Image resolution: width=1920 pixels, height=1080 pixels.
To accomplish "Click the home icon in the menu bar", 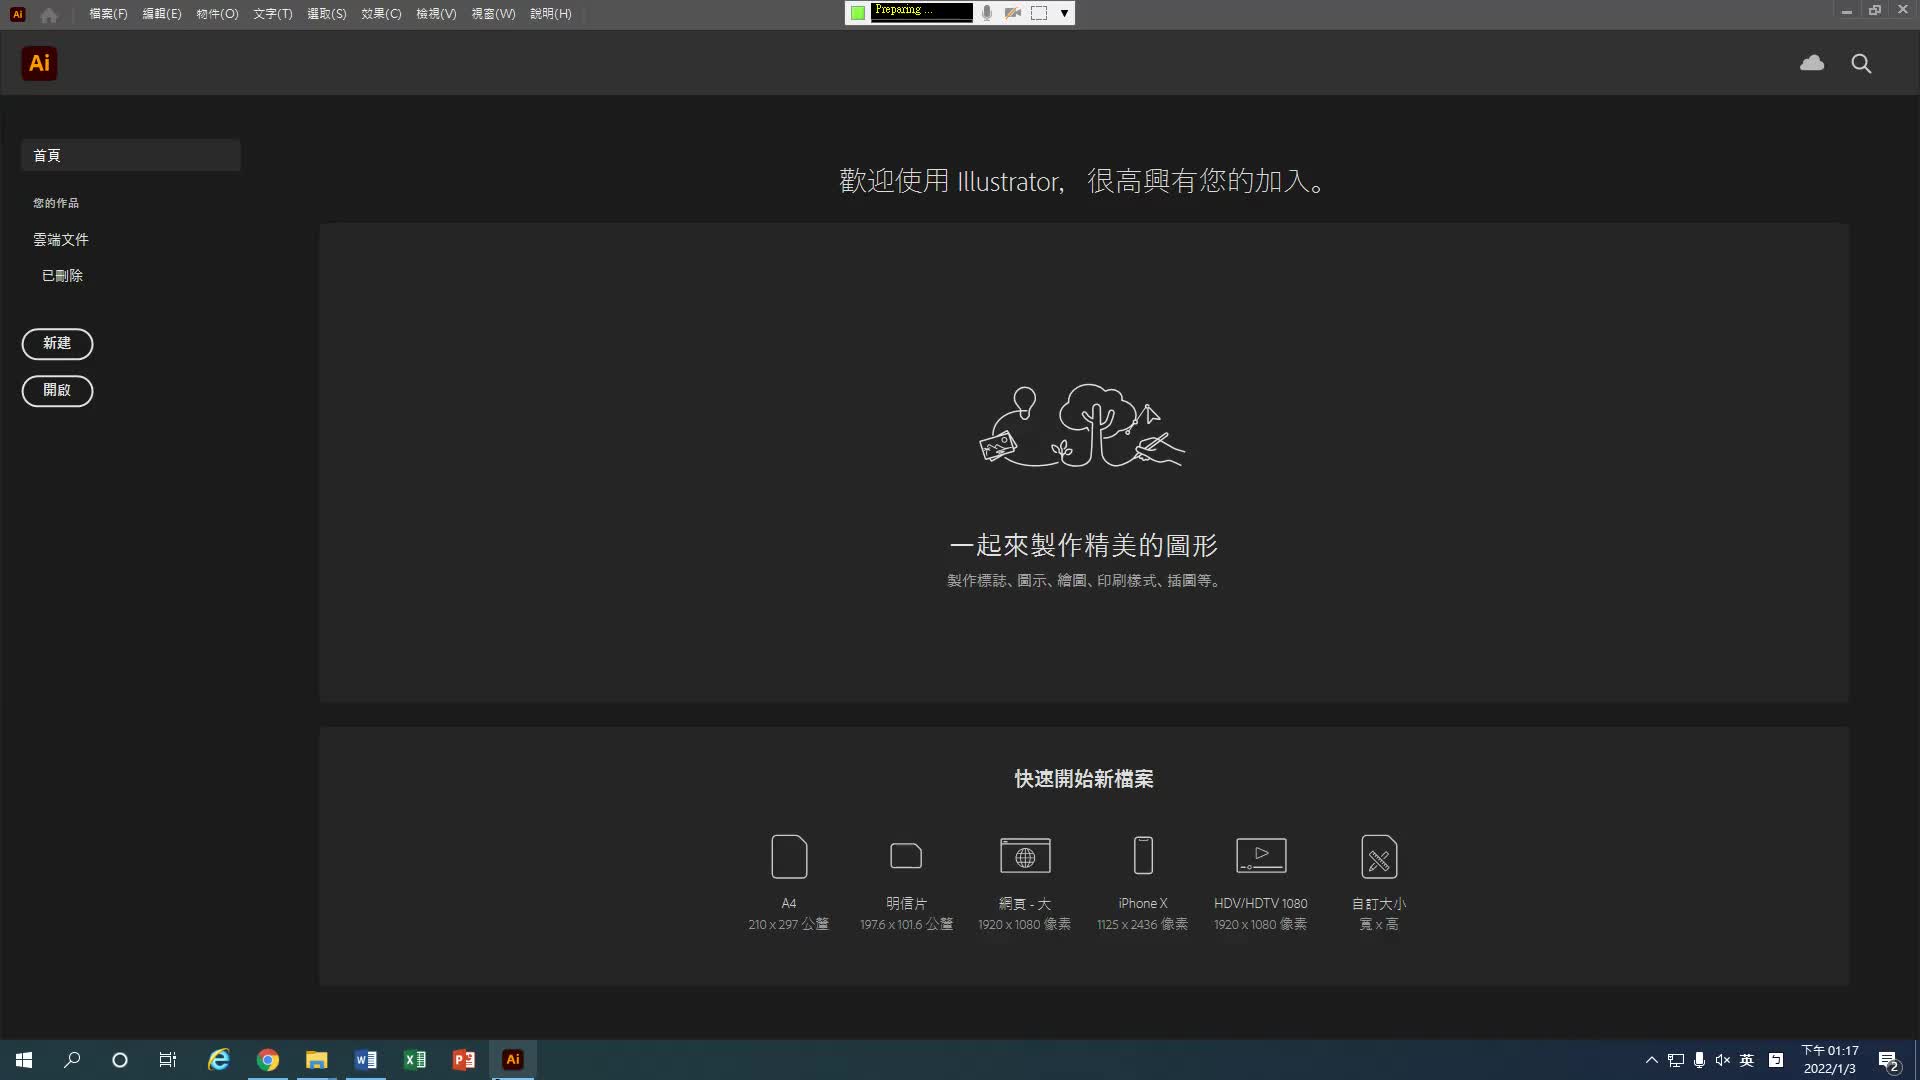I will [x=49, y=14].
